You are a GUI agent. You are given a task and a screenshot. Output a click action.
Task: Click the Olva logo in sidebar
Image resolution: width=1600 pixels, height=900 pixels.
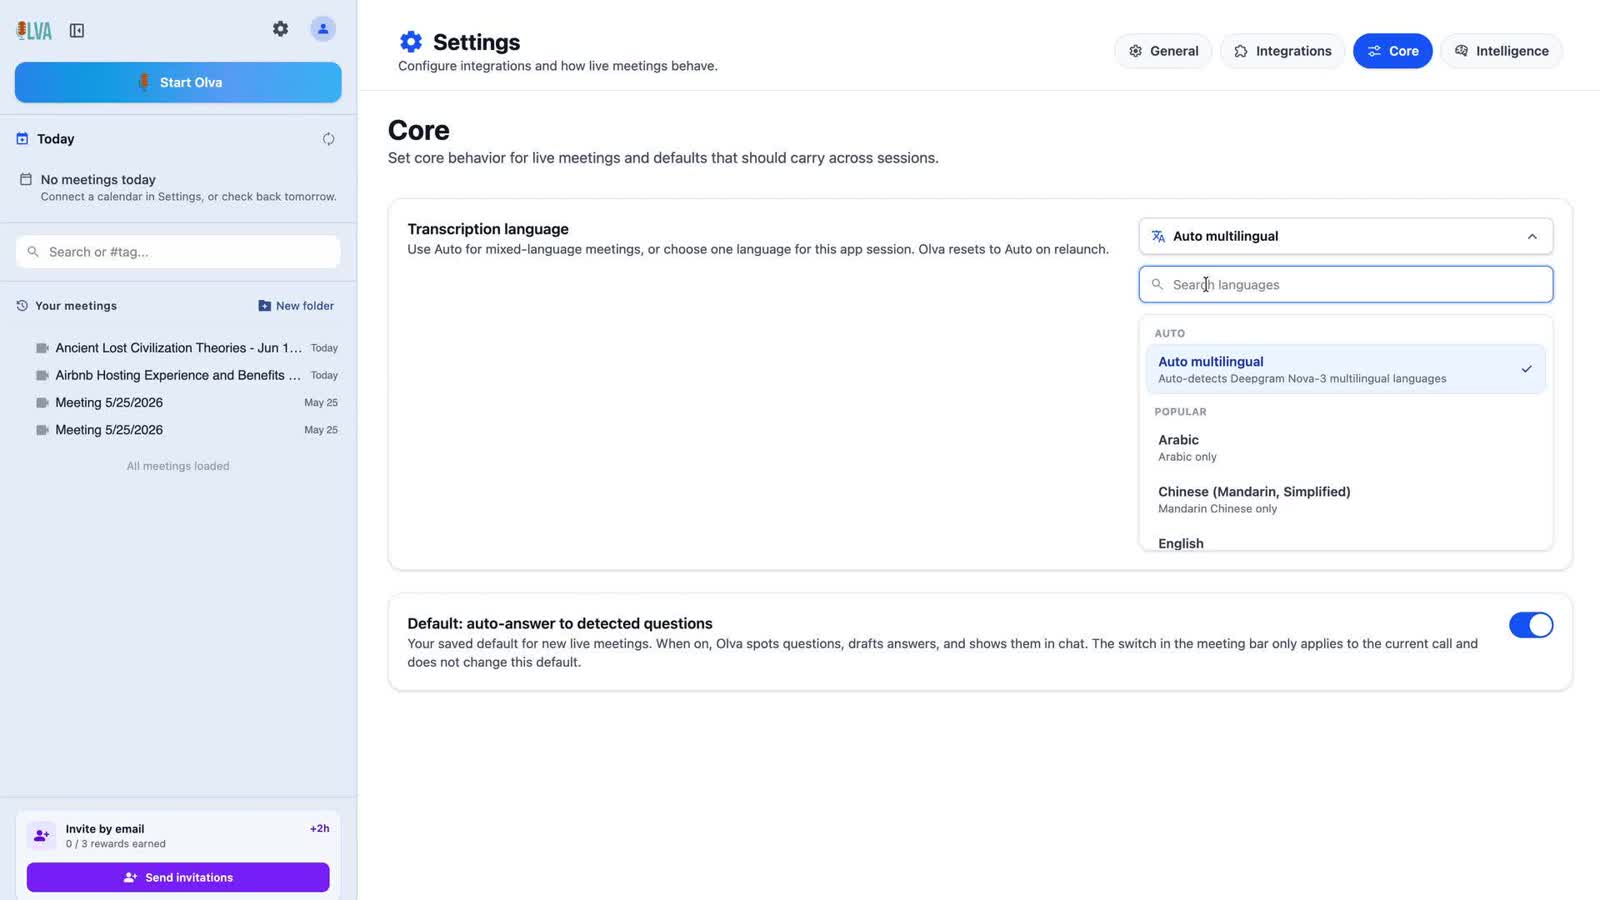pyautogui.click(x=34, y=30)
